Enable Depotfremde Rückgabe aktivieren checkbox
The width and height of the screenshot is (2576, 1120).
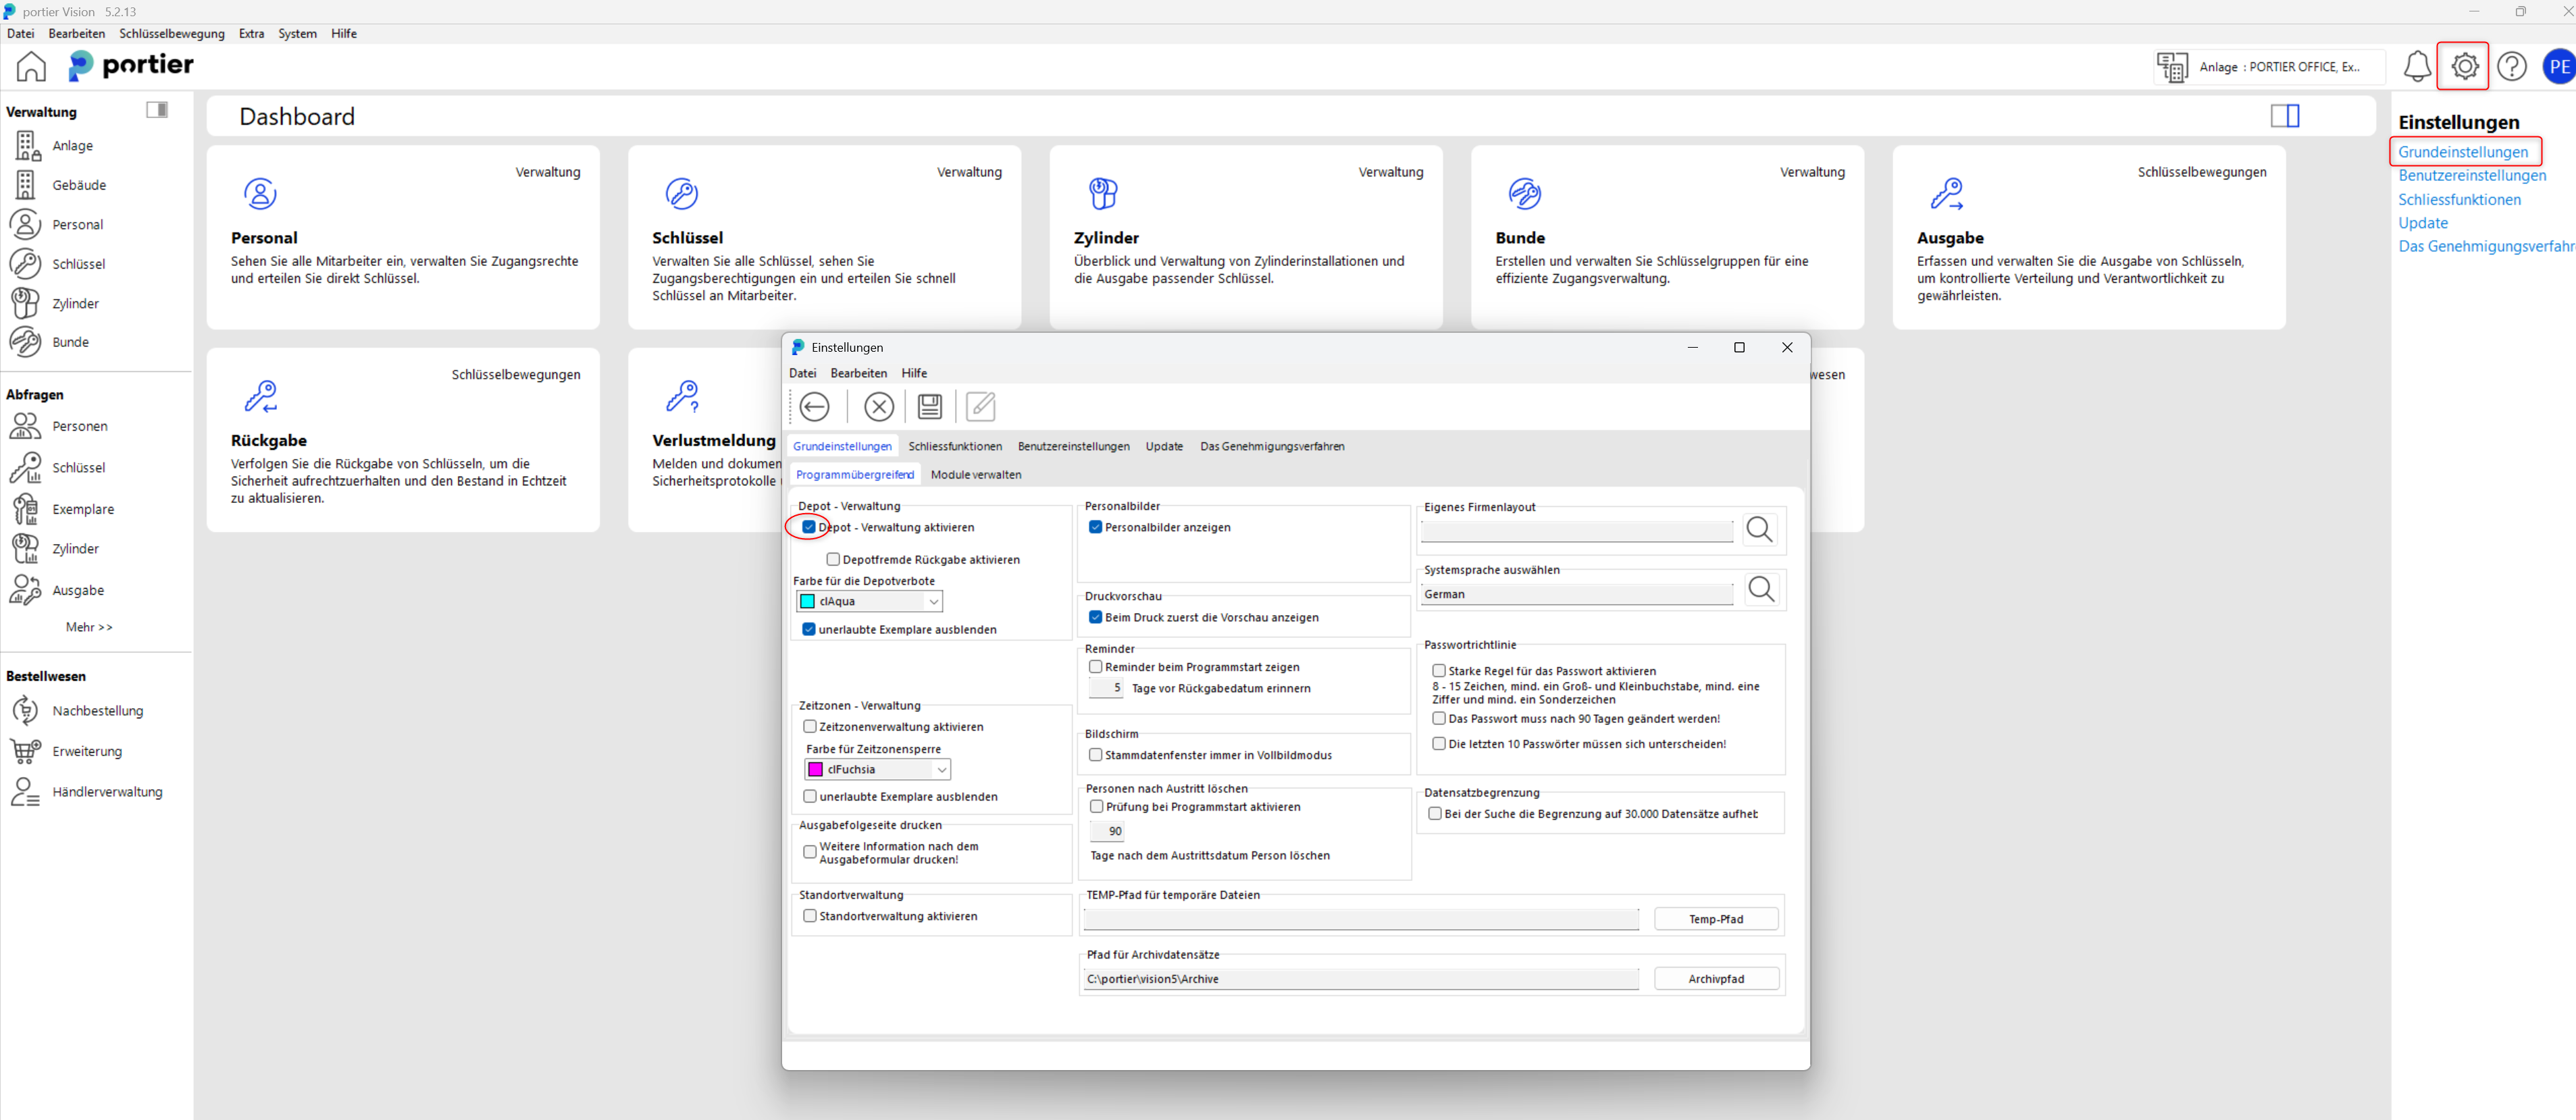click(833, 559)
